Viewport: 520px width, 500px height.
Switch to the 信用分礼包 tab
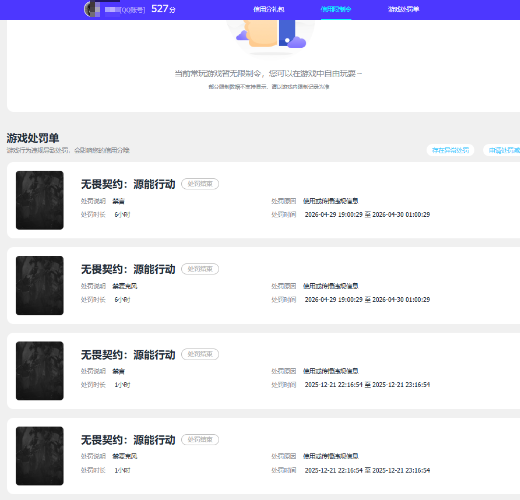tap(269, 9)
